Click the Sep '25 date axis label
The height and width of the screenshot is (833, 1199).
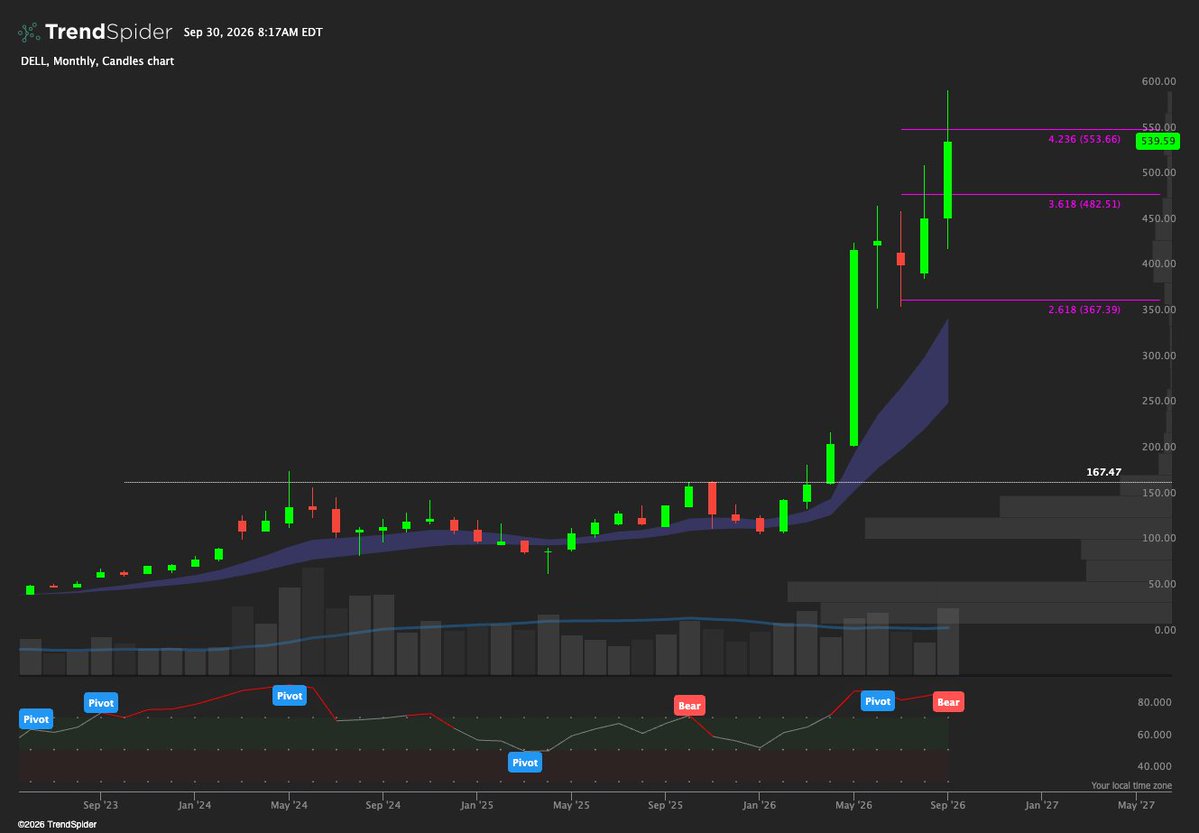tap(665, 805)
